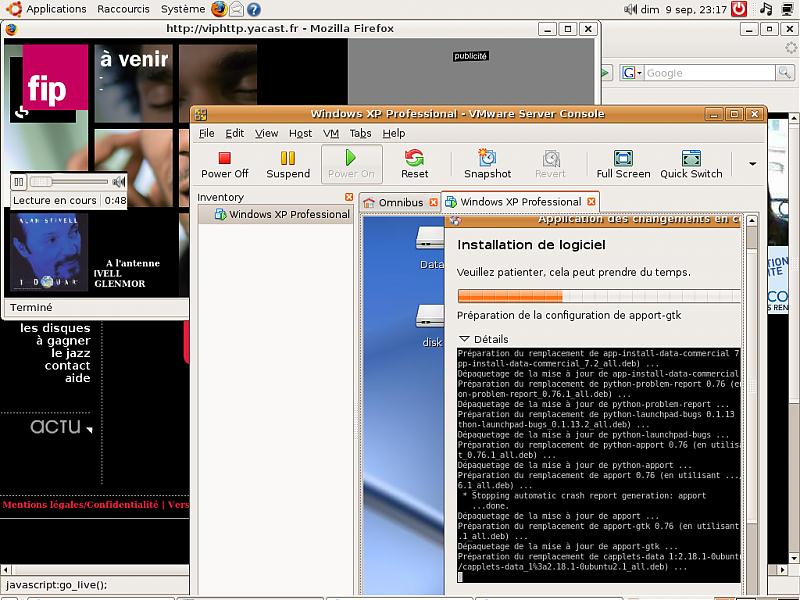Open the help icon in the panel
This screenshot has height=600, width=800.
[x=254, y=9]
